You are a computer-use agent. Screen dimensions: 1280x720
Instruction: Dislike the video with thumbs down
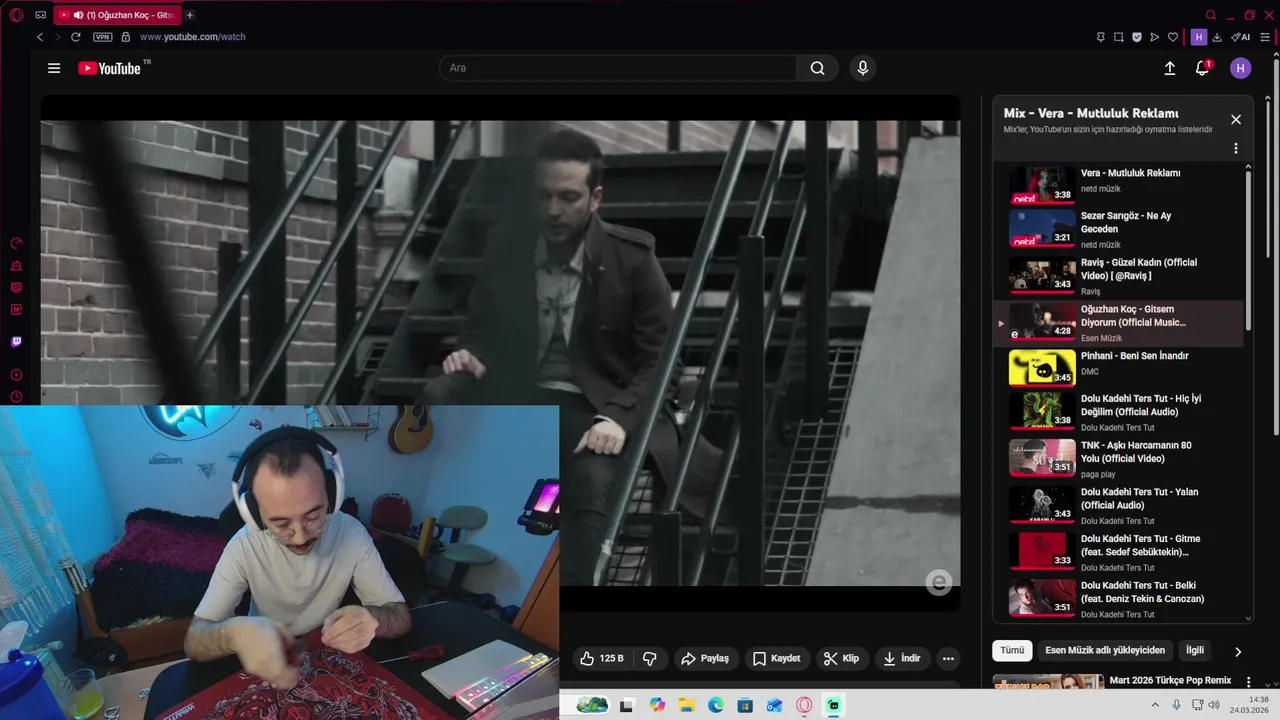tap(650, 658)
